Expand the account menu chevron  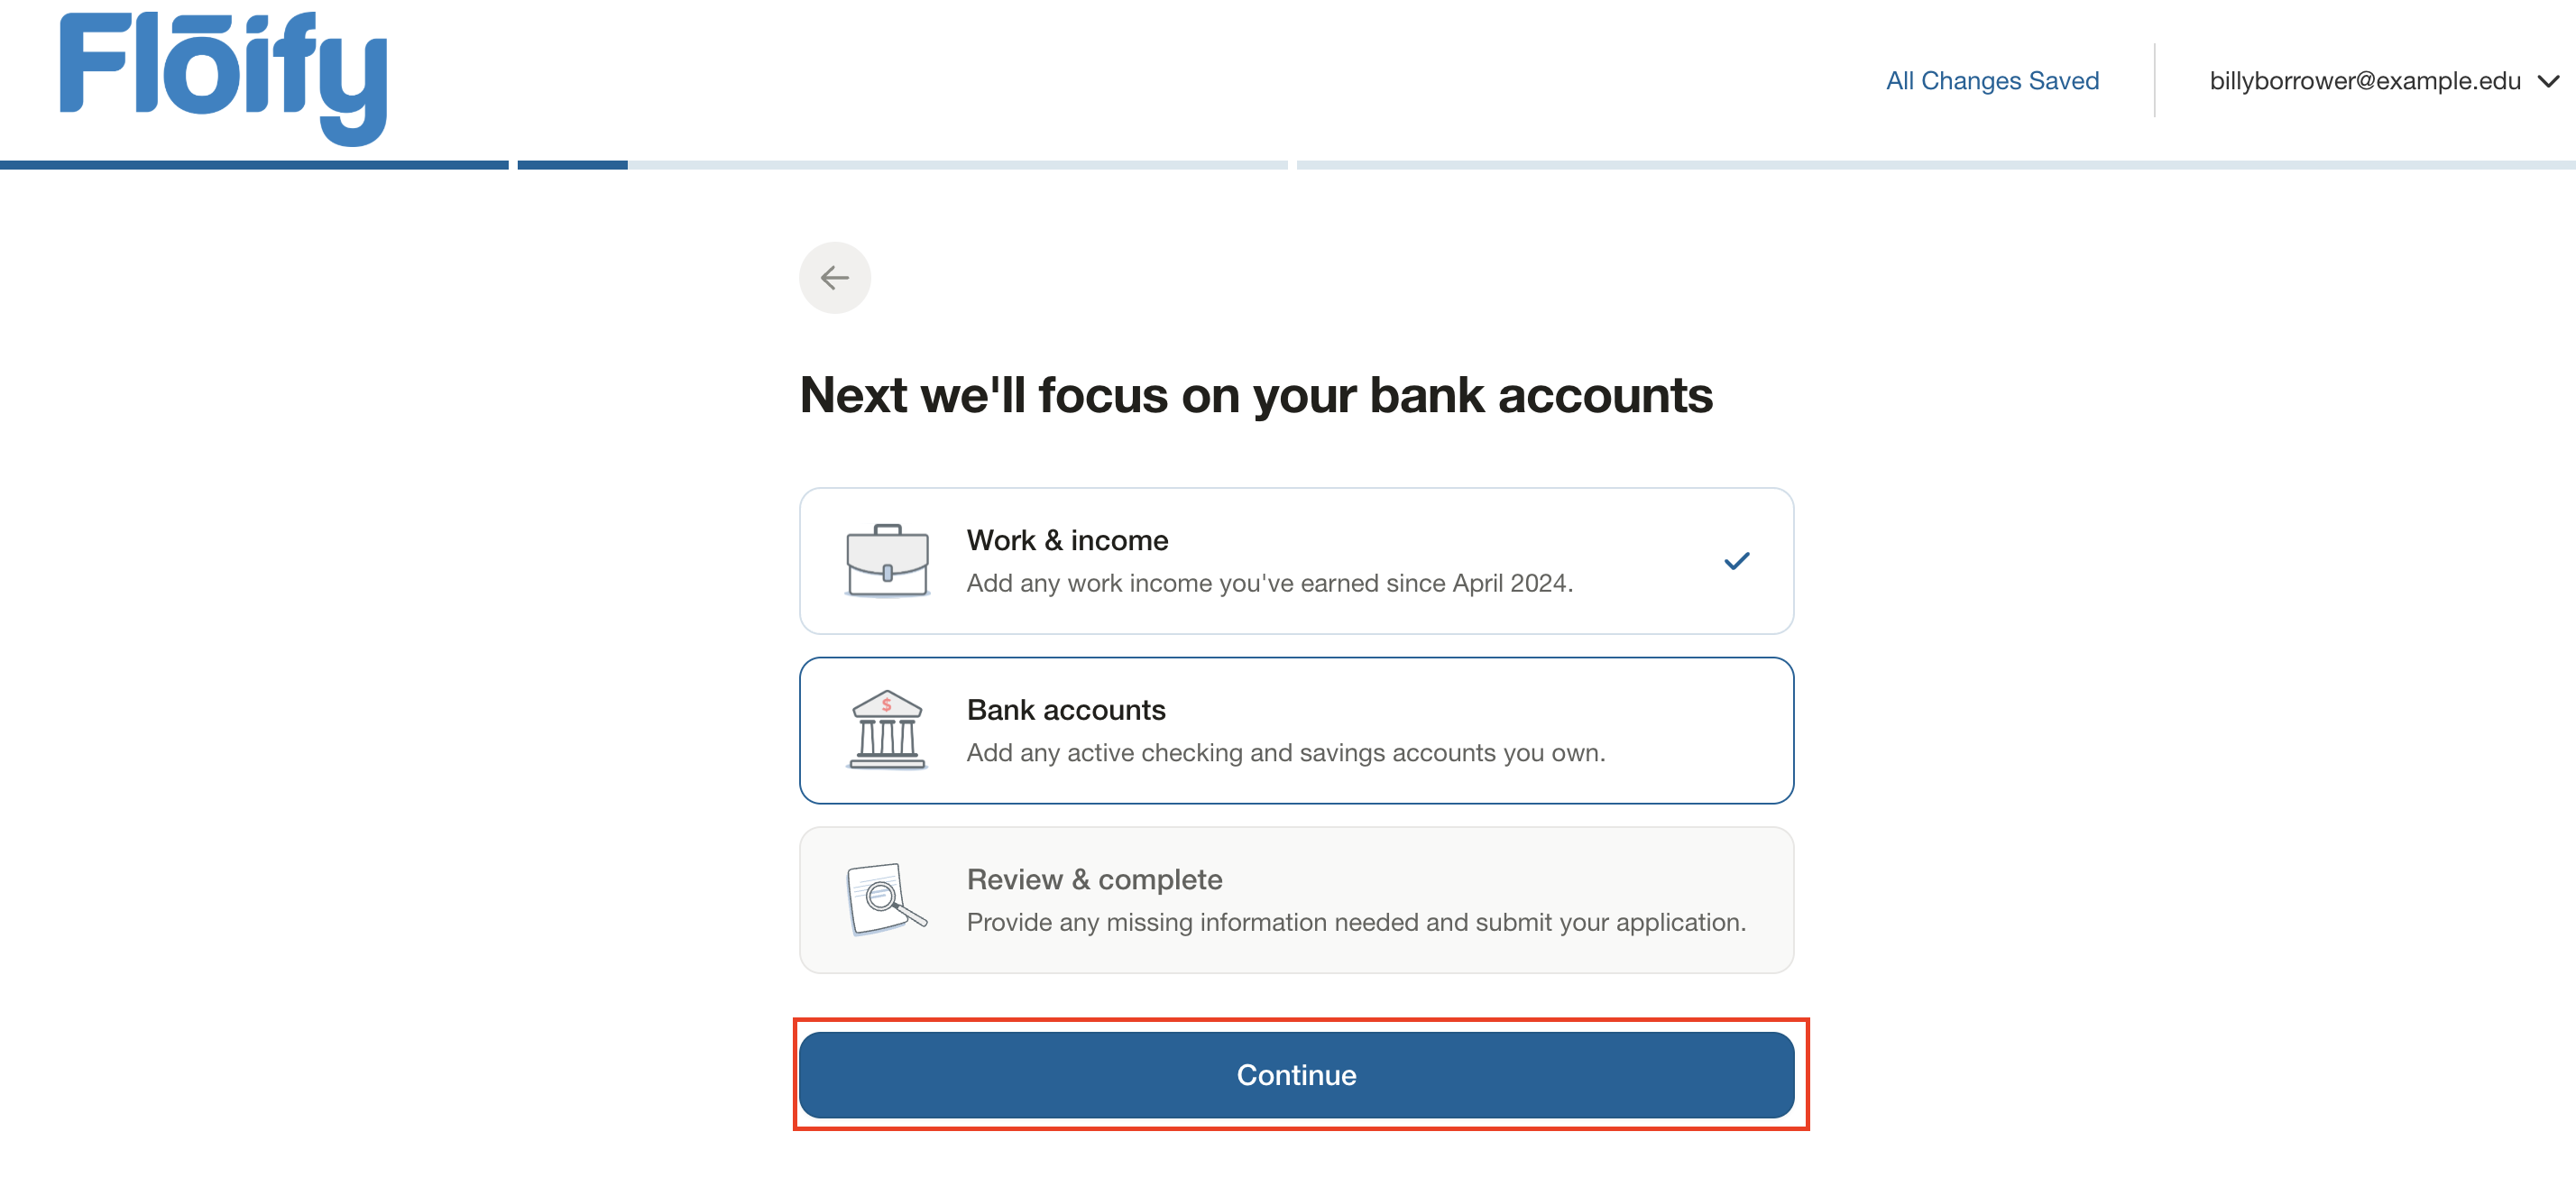(2548, 81)
